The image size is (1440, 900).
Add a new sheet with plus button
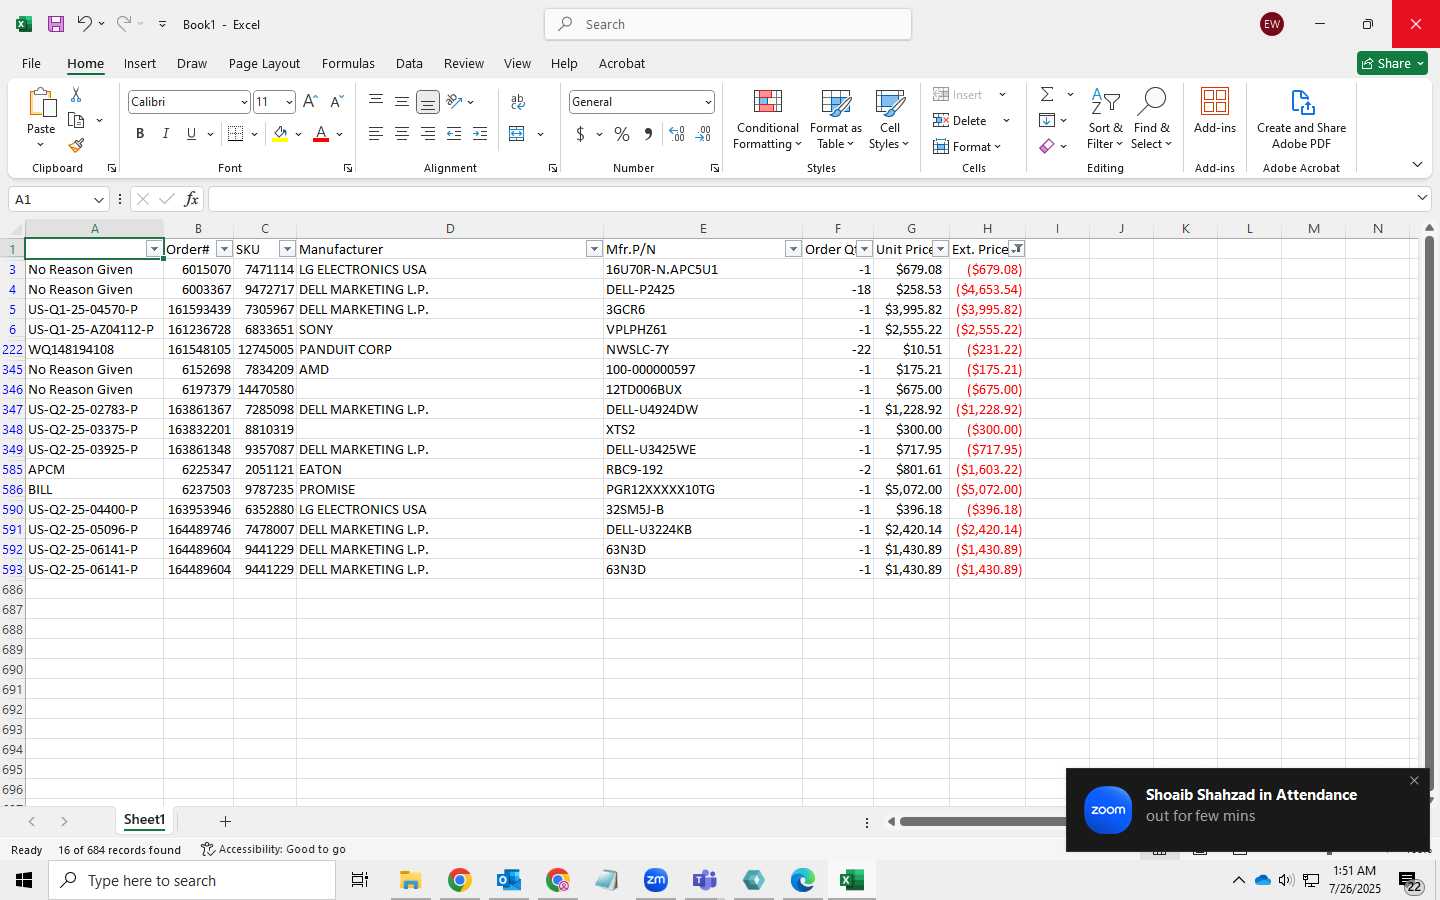click(x=225, y=821)
